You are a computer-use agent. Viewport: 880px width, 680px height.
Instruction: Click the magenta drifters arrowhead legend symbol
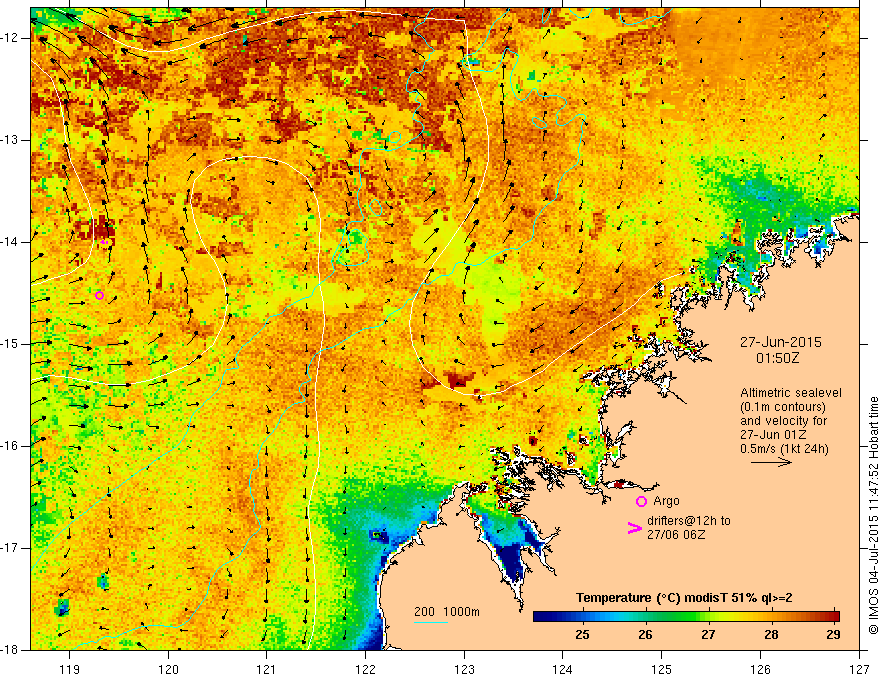pyautogui.click(x=634, y=528)
